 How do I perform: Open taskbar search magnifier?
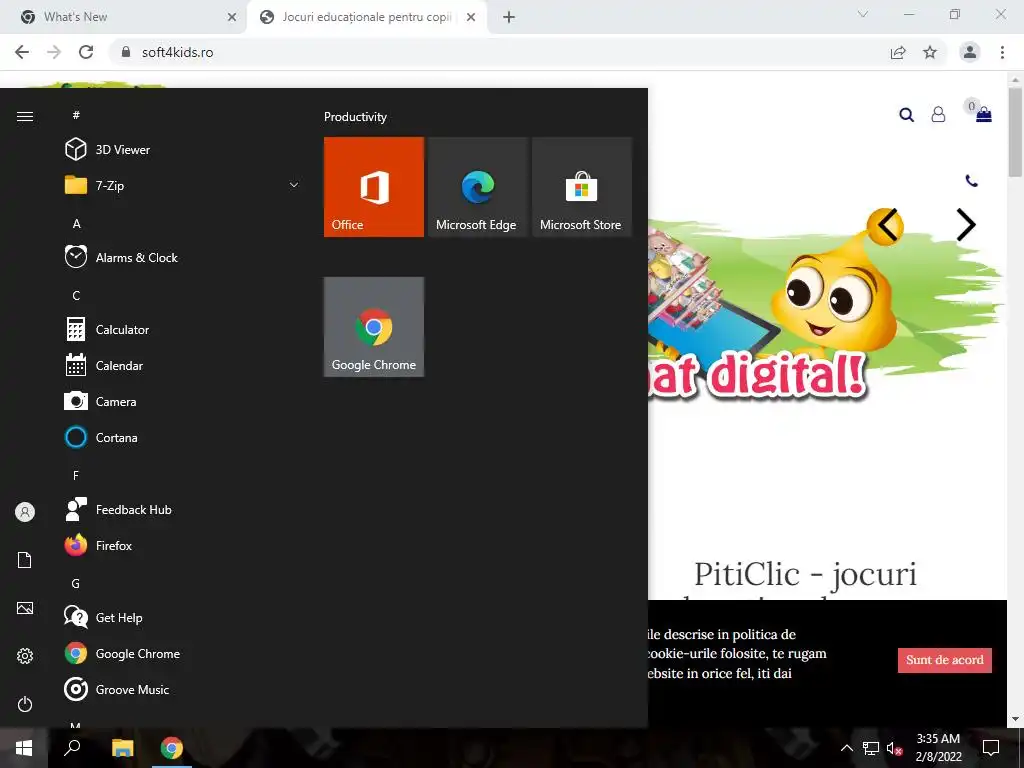pos(72,748)
